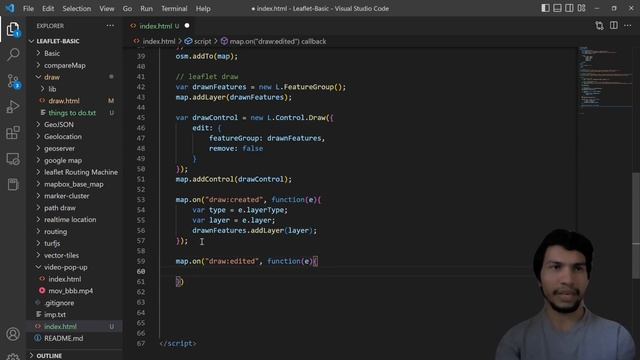Viewport: 640px width, 360px height.
Task: Expand the leaflet Routing Machine folder
Action: pos(81,172)
